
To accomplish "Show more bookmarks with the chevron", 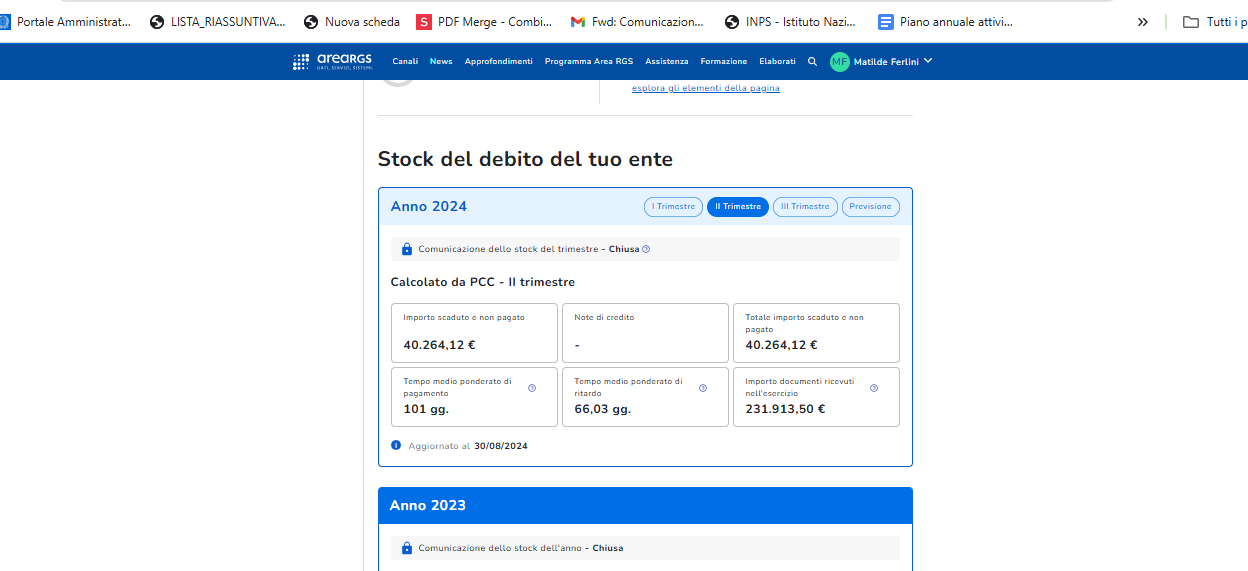I will pos(1143,22).
